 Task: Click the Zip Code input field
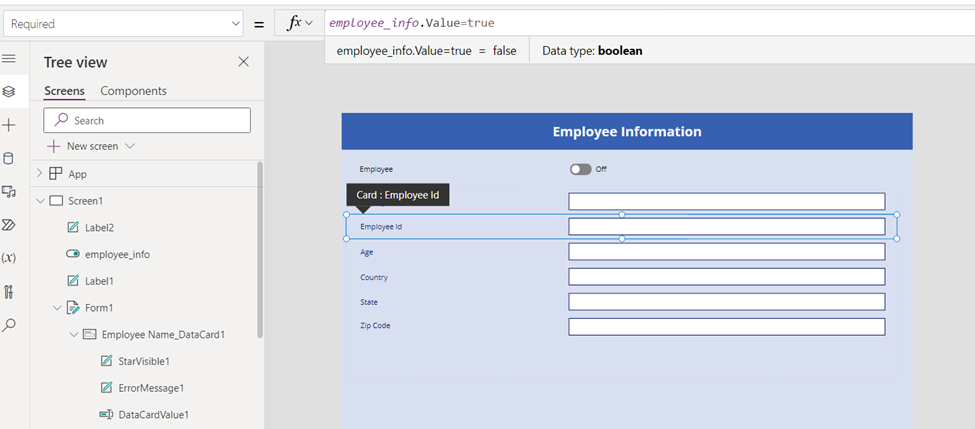pyautogui.click(x=726, y=326)
